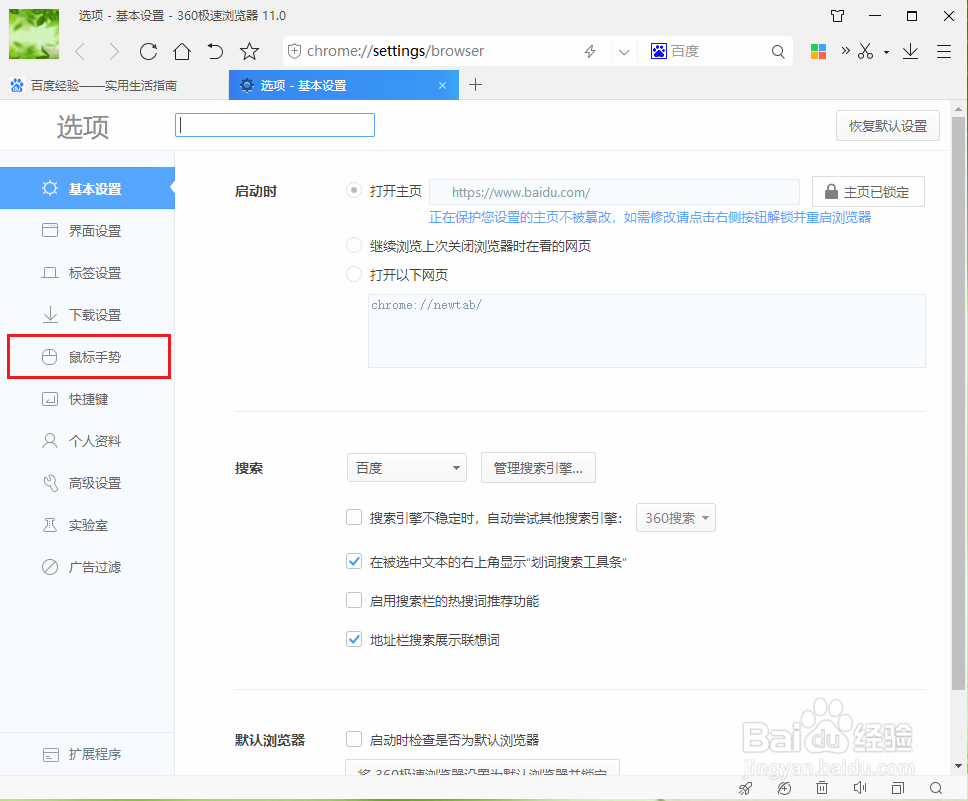Click the colorful apps grid icon in toolbar
This screenshot has height=801, width=968.
point(818,51)
